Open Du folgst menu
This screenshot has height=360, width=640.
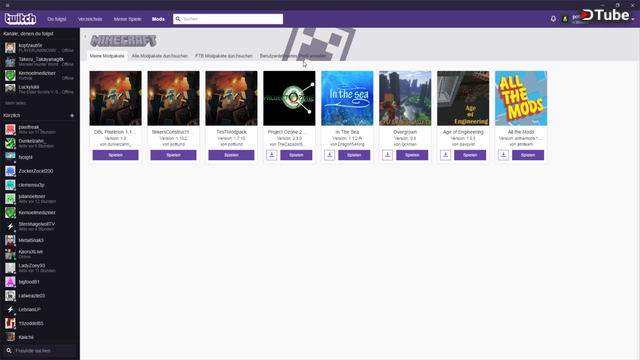[57, 19]
